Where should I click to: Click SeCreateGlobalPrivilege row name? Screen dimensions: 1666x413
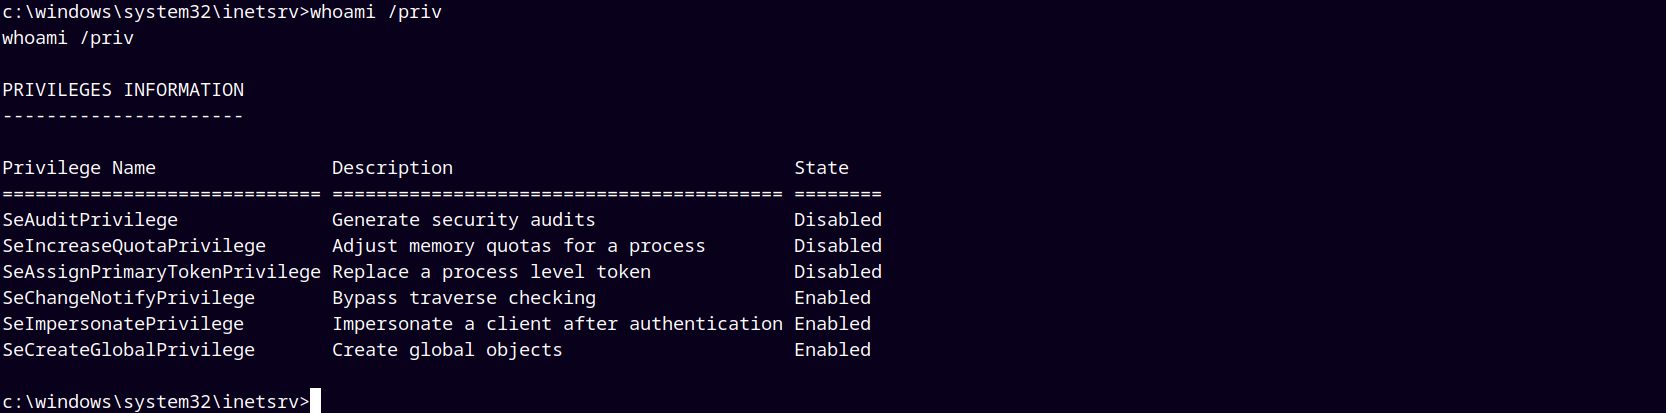point(128,350)
